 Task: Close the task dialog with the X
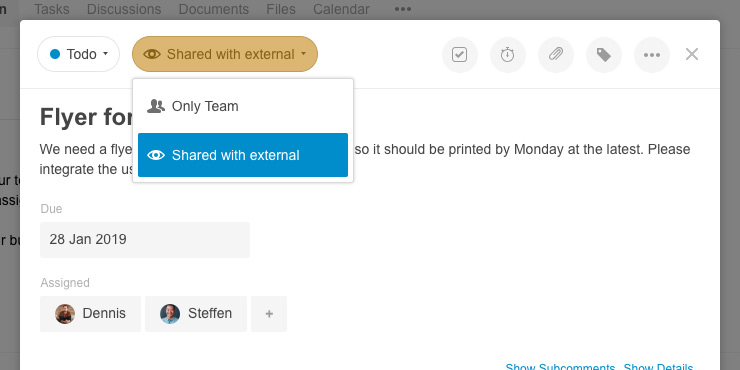tap(692, 55)
